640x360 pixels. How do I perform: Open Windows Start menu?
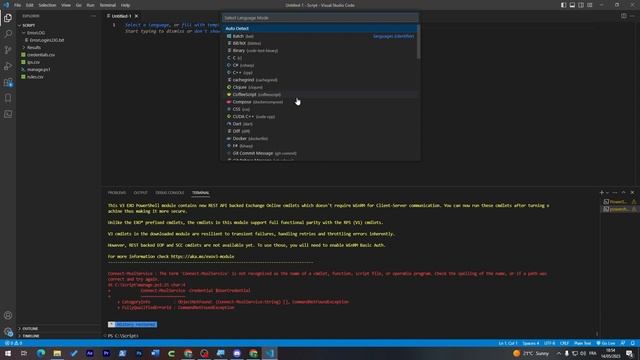click(x=8, y=353)
